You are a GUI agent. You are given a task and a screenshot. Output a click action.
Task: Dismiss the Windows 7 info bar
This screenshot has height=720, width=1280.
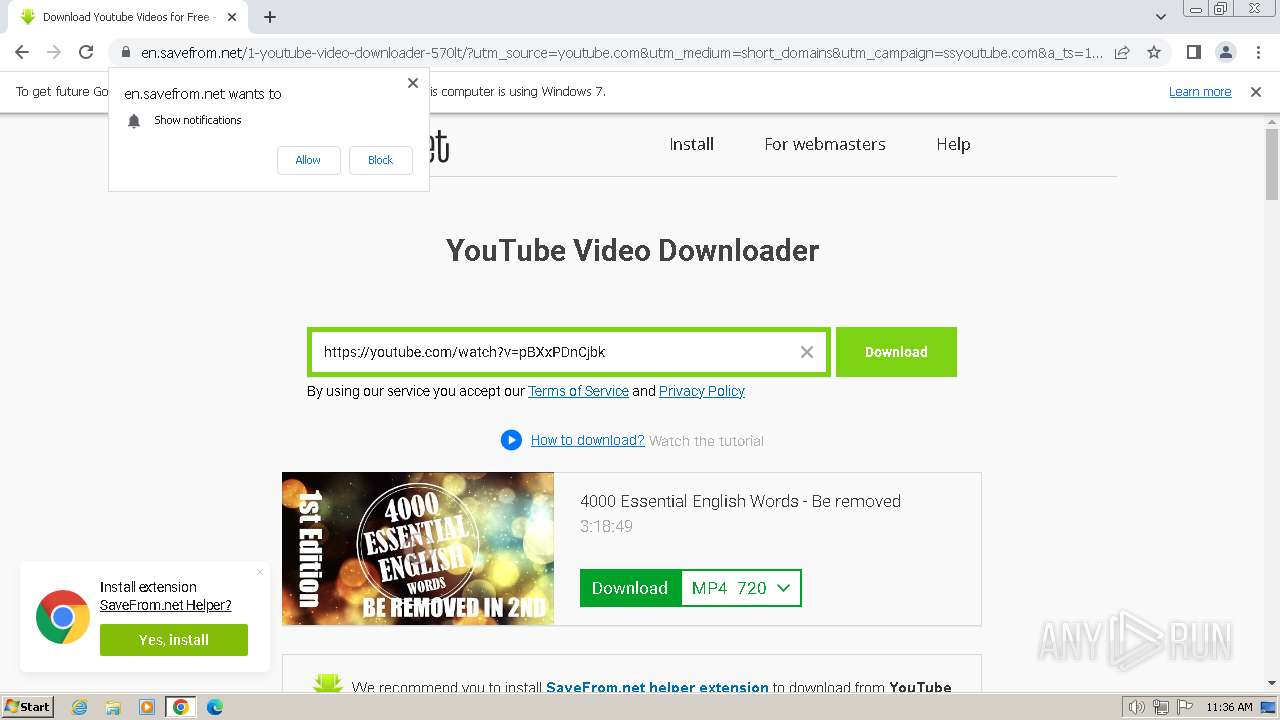[1256, 92]
